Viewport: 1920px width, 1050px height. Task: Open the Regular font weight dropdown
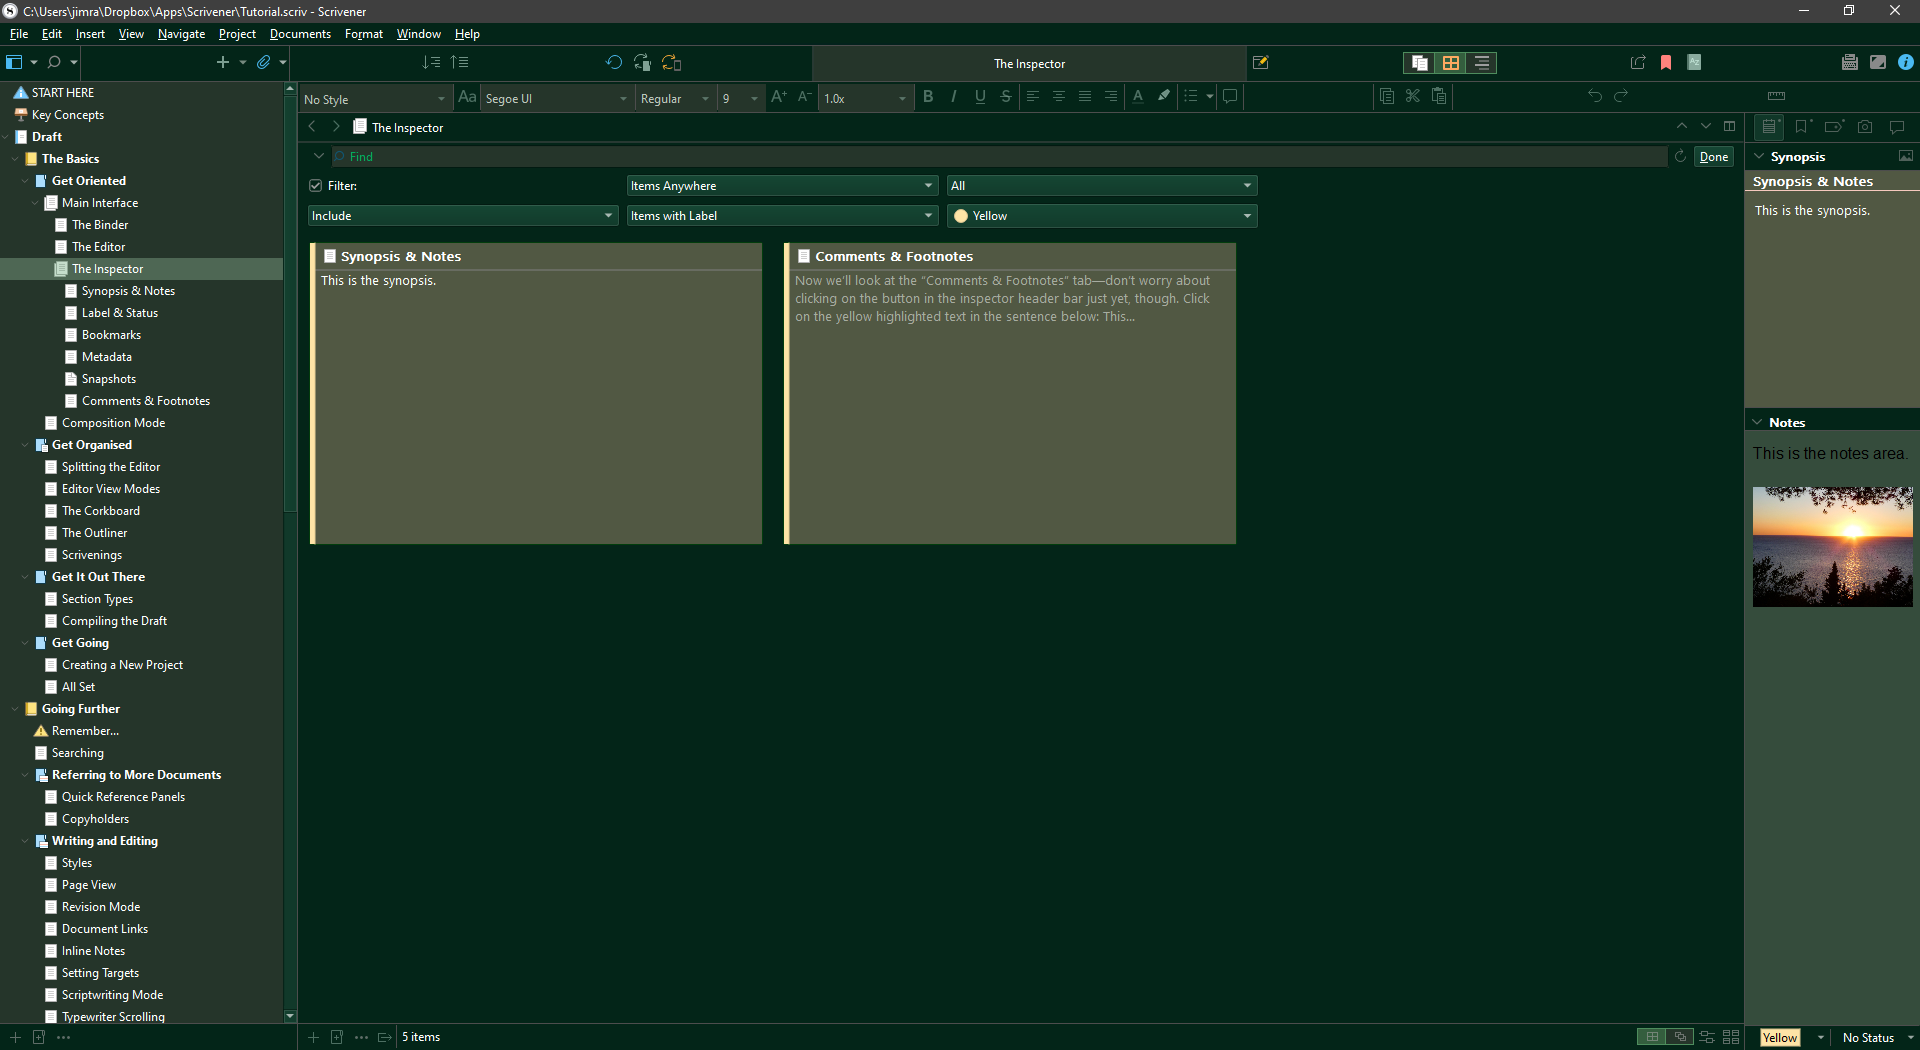point(675,98)
